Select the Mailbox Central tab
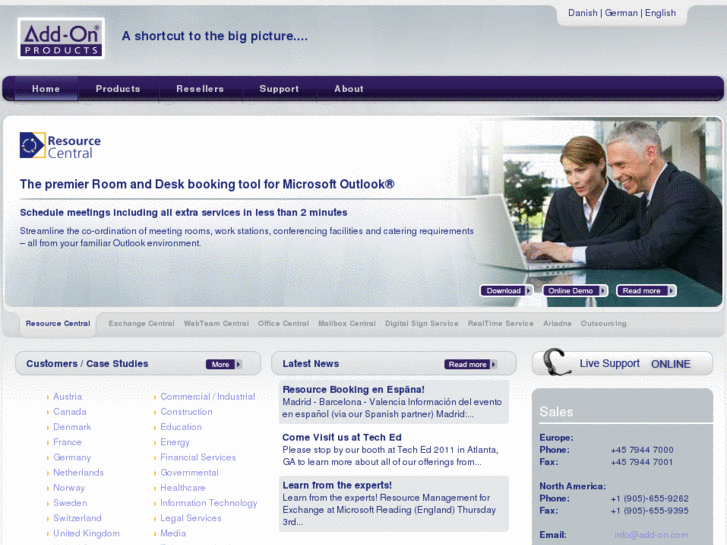The width and height of the screenshot is (727, 545). tap(347, 323)
